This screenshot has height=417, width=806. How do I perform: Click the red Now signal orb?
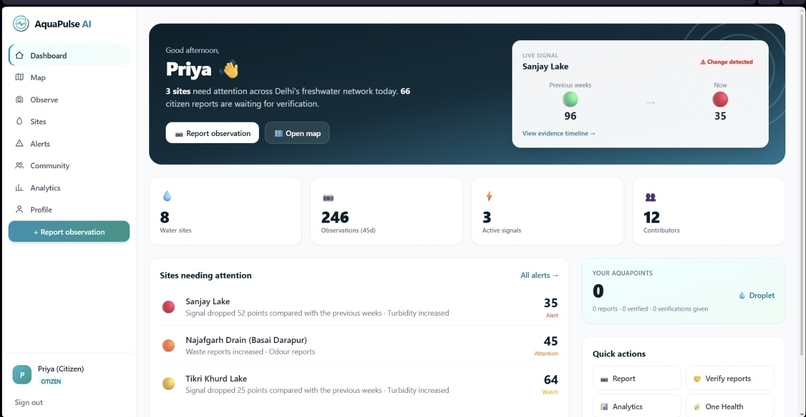tap(720, 99)
